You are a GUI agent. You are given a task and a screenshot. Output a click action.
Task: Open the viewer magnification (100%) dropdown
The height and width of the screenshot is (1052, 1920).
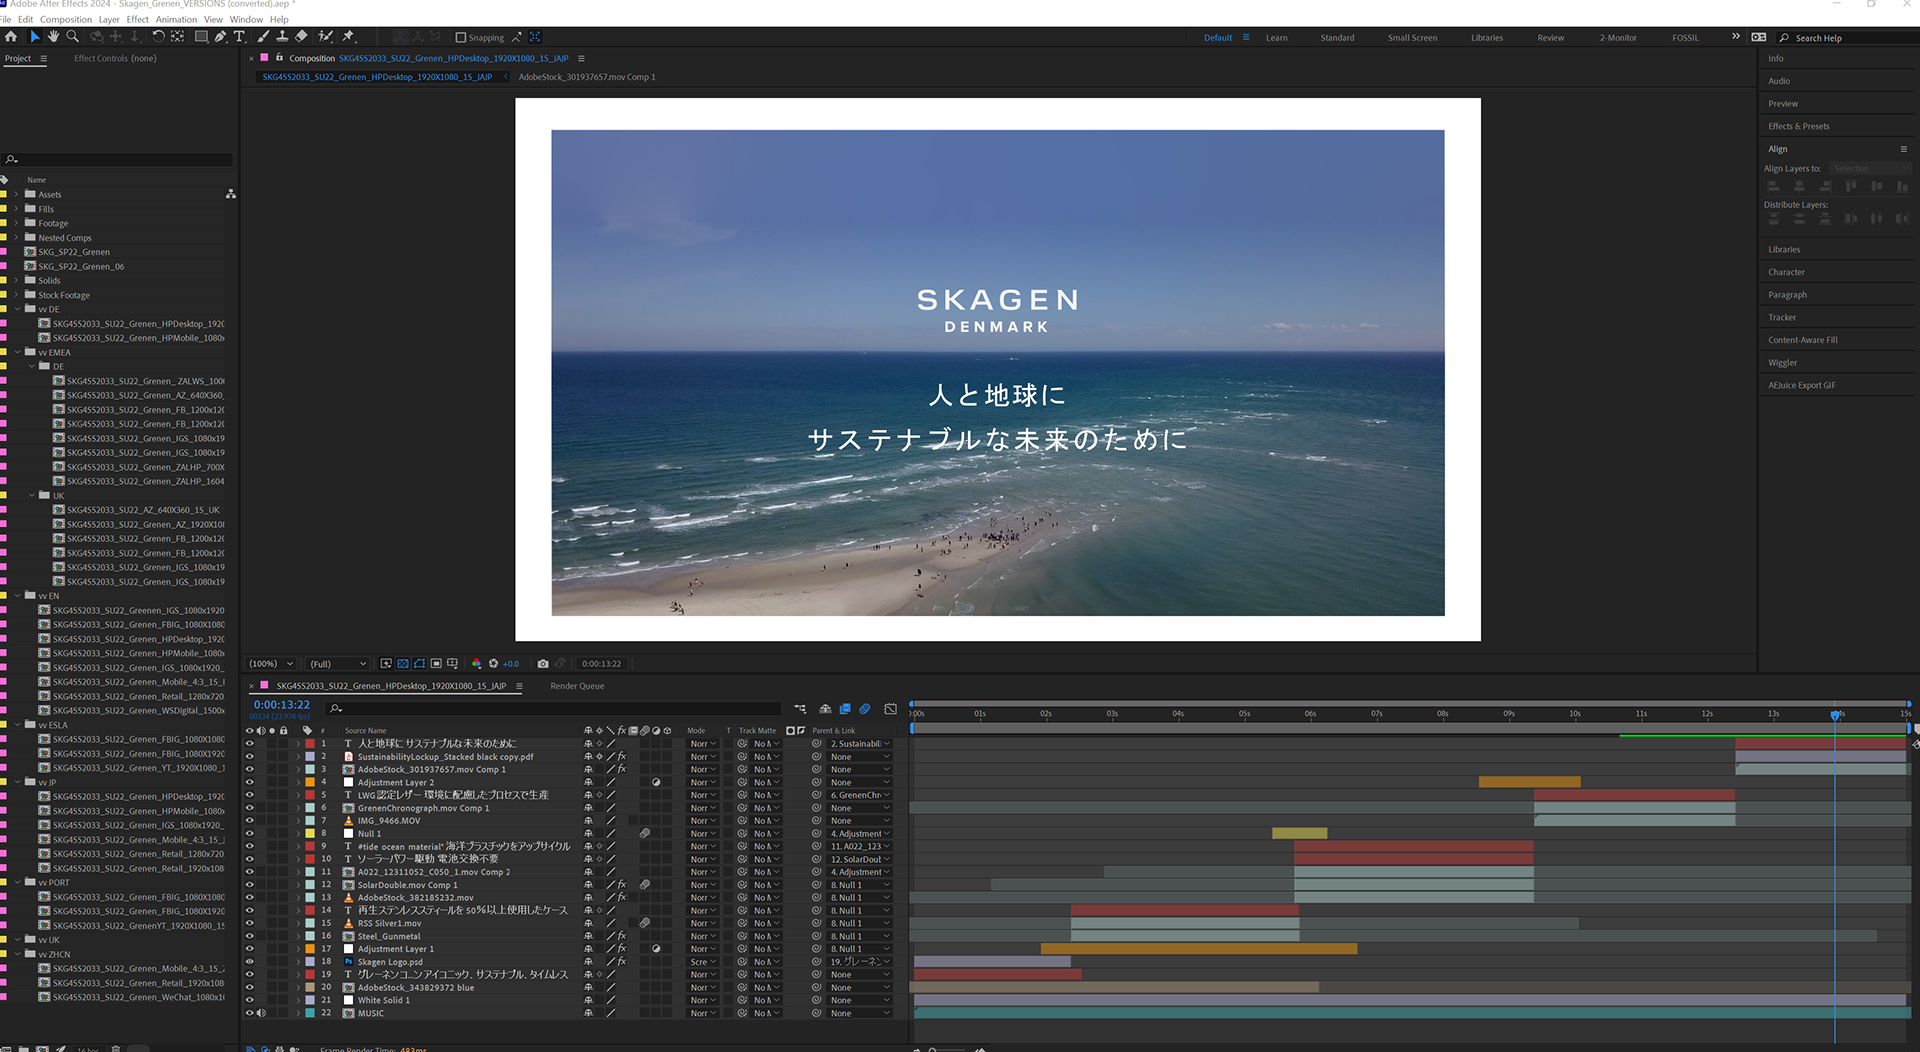click(271, 664)
